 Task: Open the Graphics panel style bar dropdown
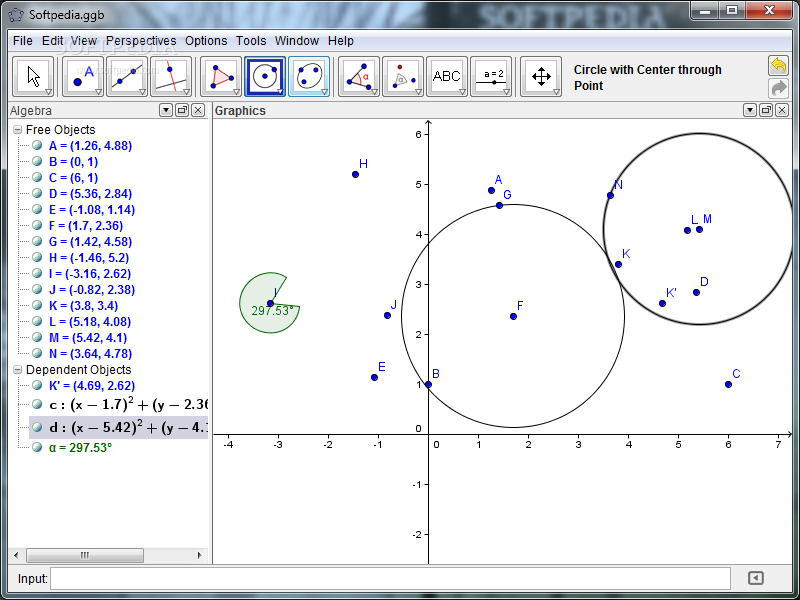[749, 110]
